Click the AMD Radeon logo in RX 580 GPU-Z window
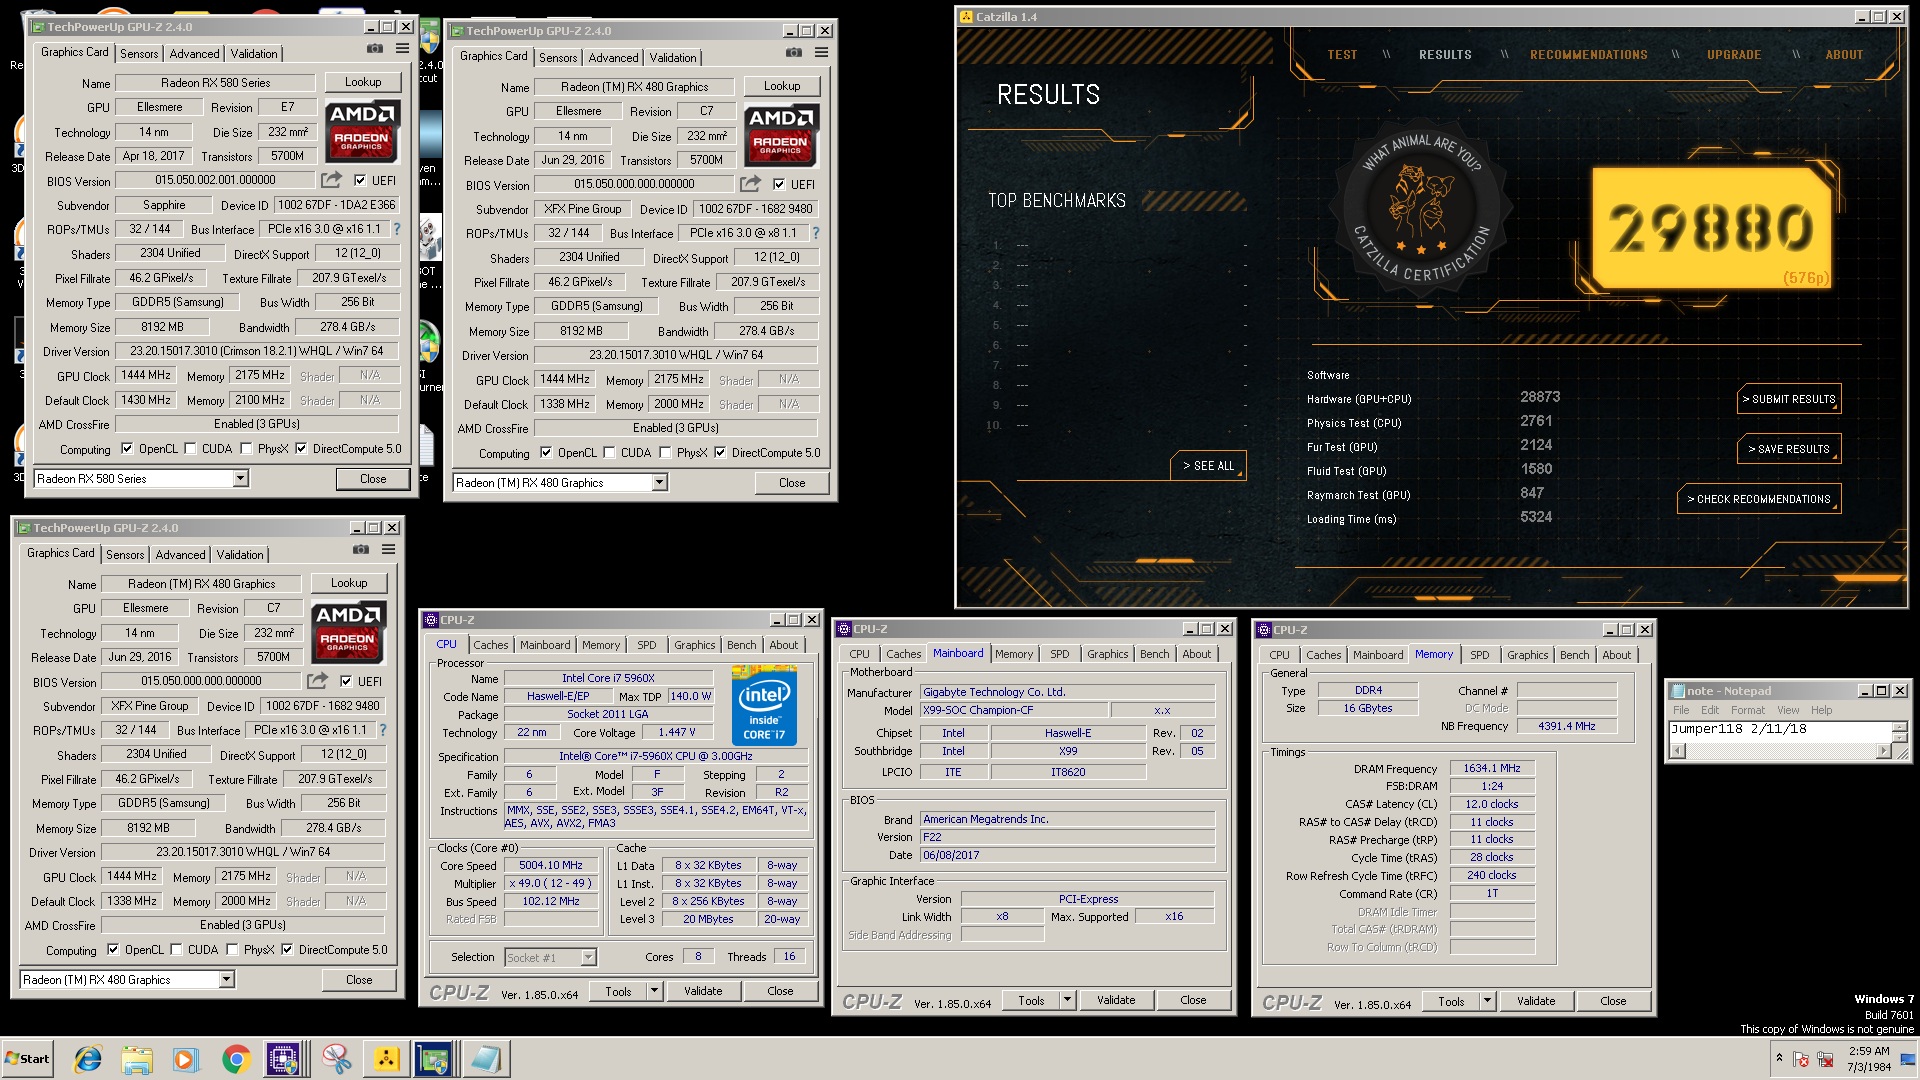1920x1080 pixels. pos(362,130)
